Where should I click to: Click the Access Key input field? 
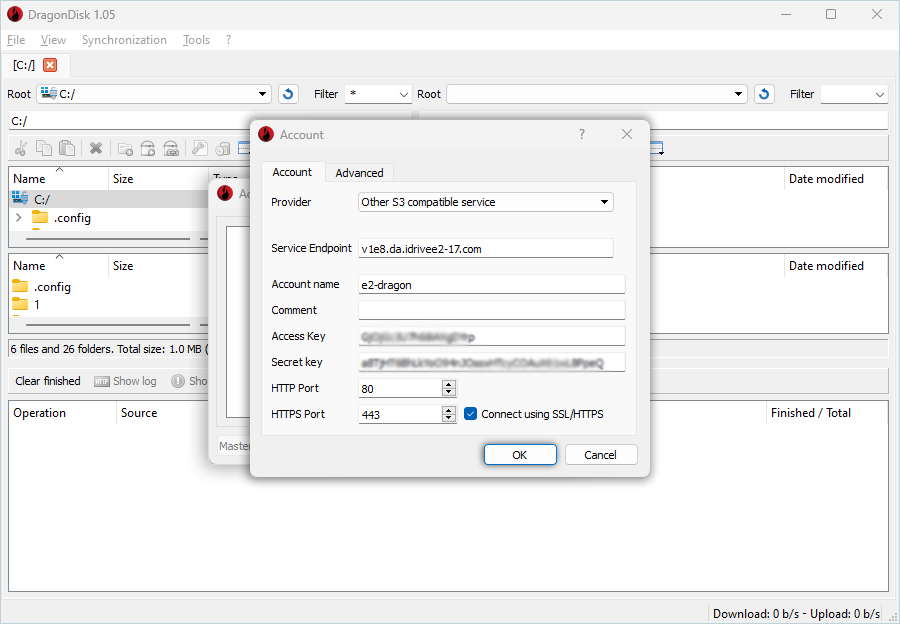click(491, 336)
